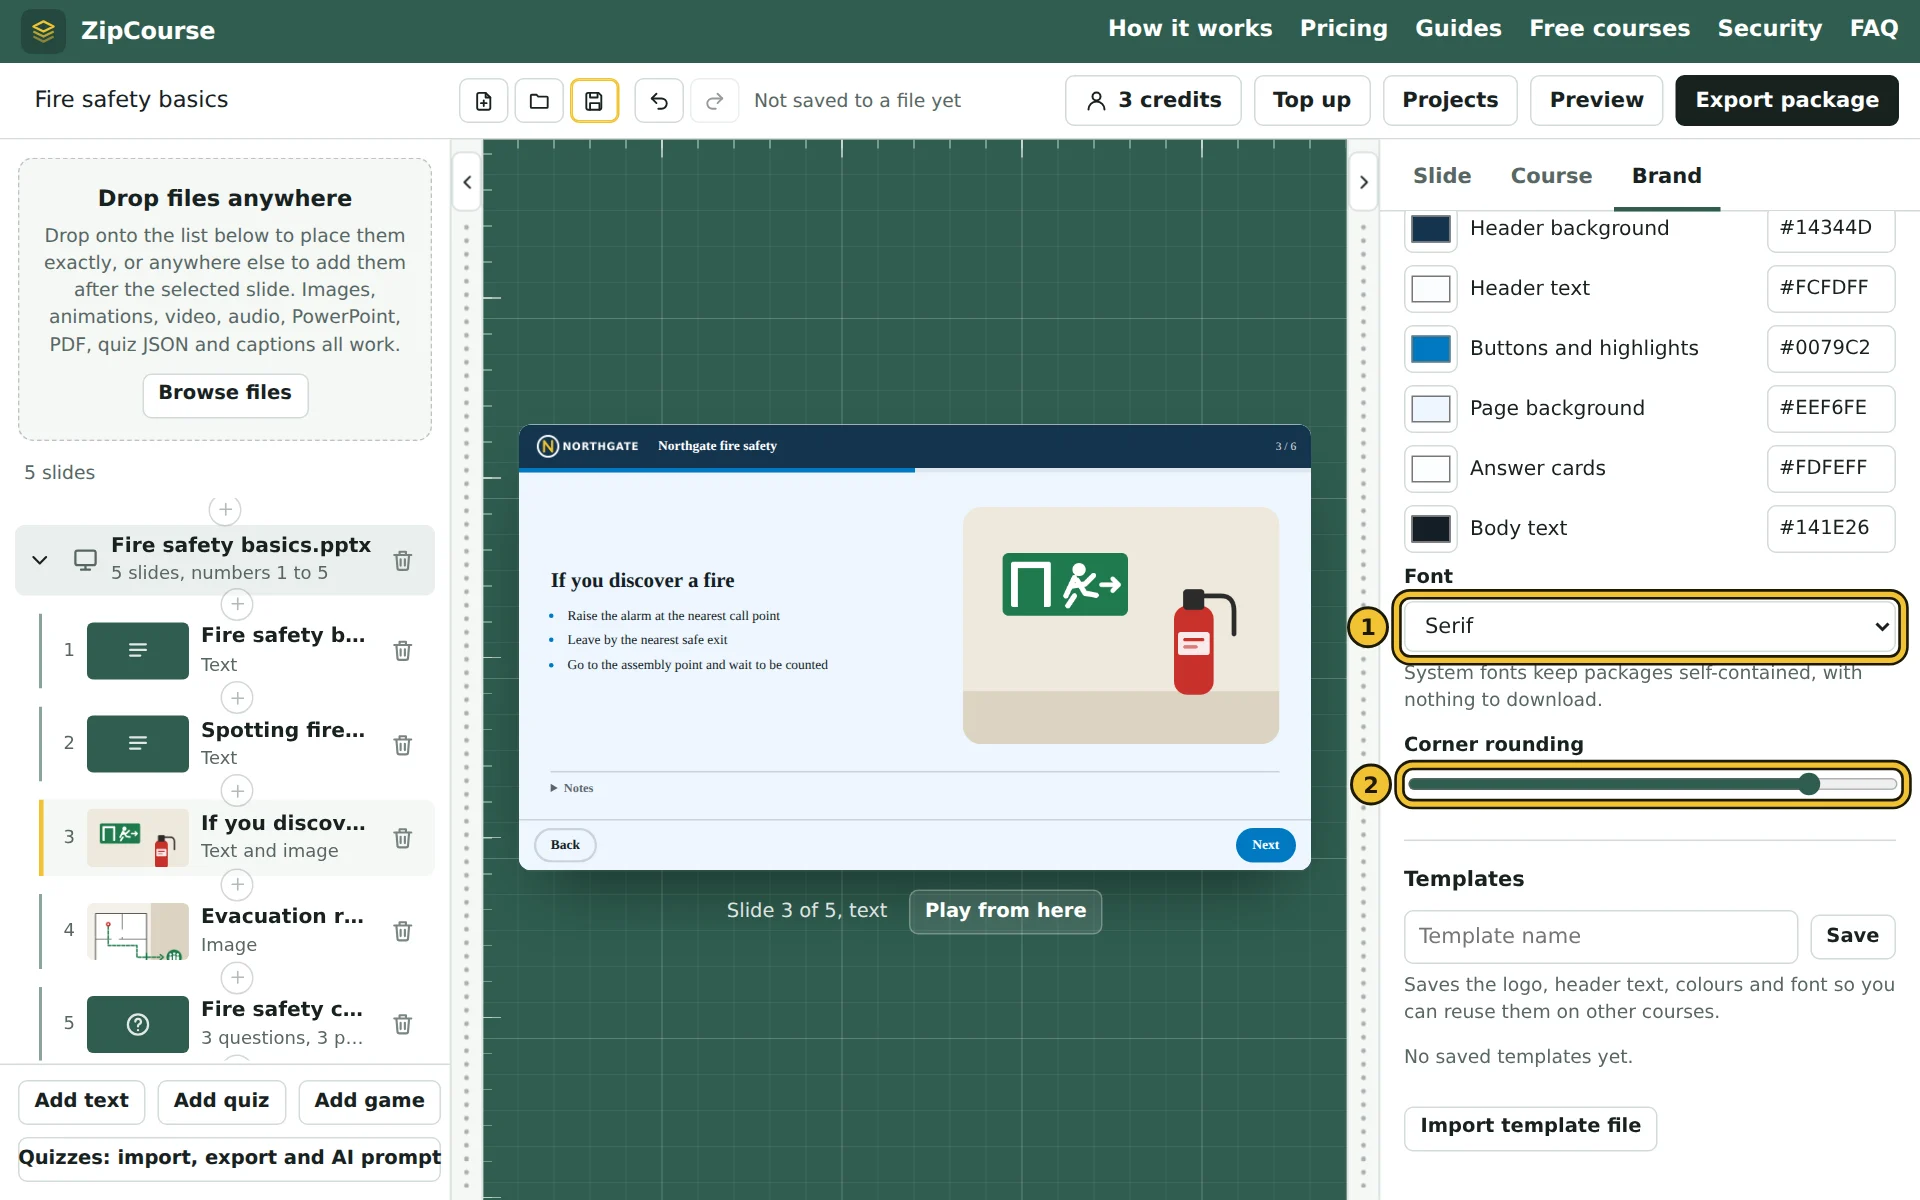Image resolution: width=1920 pixels, height=1200 pixels.
Task: Insert slide with plus after slide 4
Action: click(237, 977)
